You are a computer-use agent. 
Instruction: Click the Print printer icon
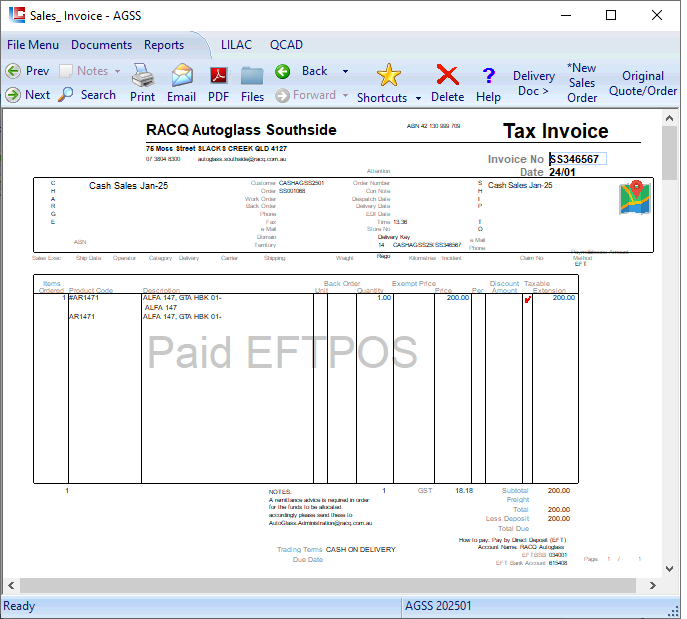pyautogui.click(x=143, y=75)
